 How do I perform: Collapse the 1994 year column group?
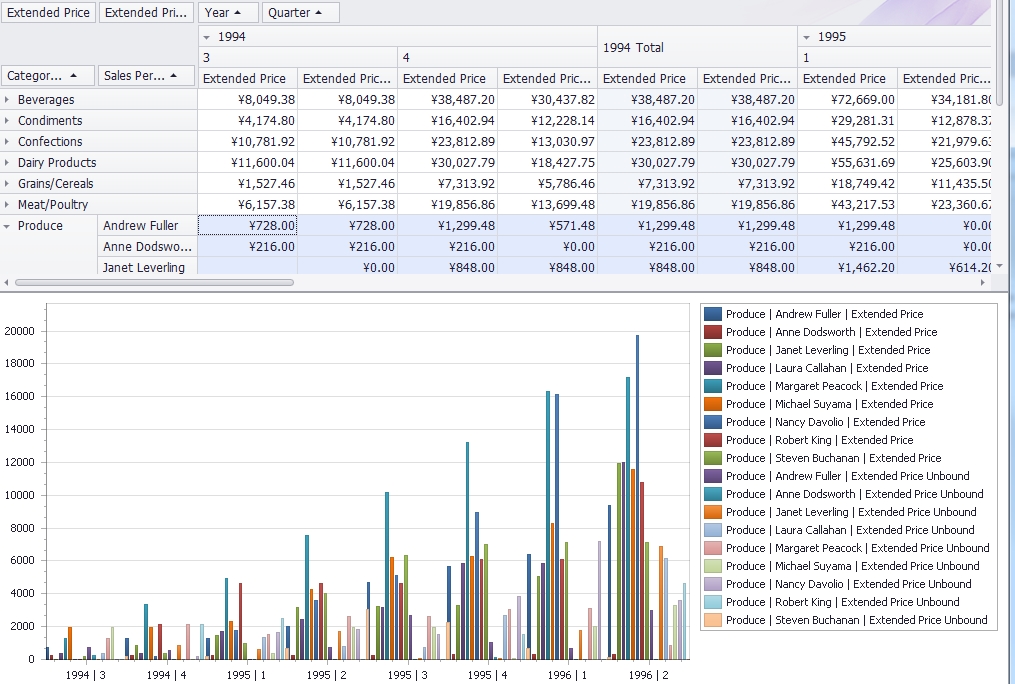click(206, 38)
